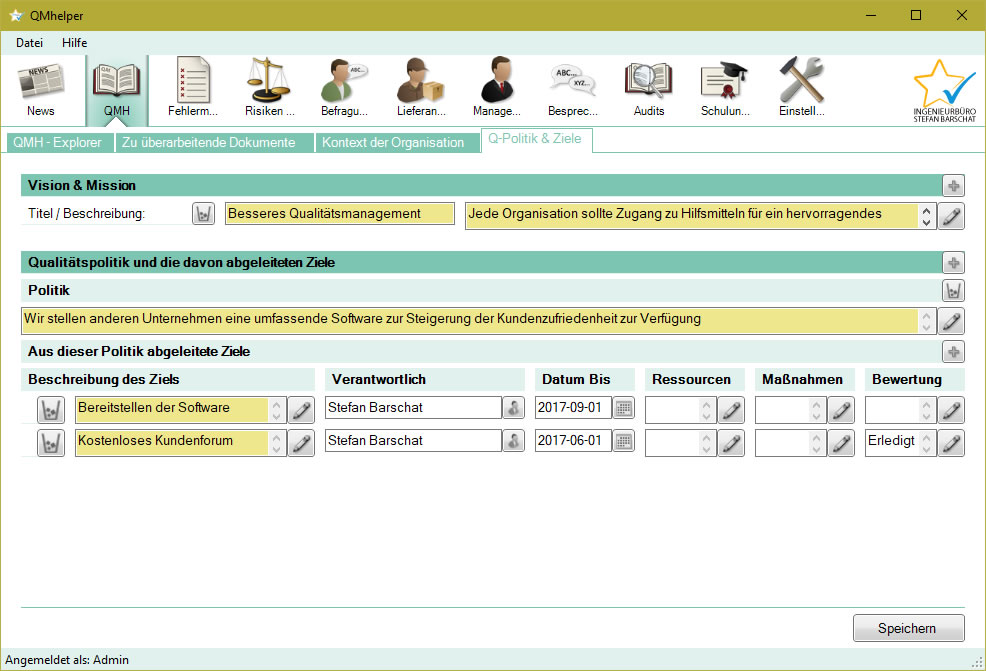Click the Besseres Qualitätsmanagement title field
Screen dimensions: 986x671
point(340,214)
